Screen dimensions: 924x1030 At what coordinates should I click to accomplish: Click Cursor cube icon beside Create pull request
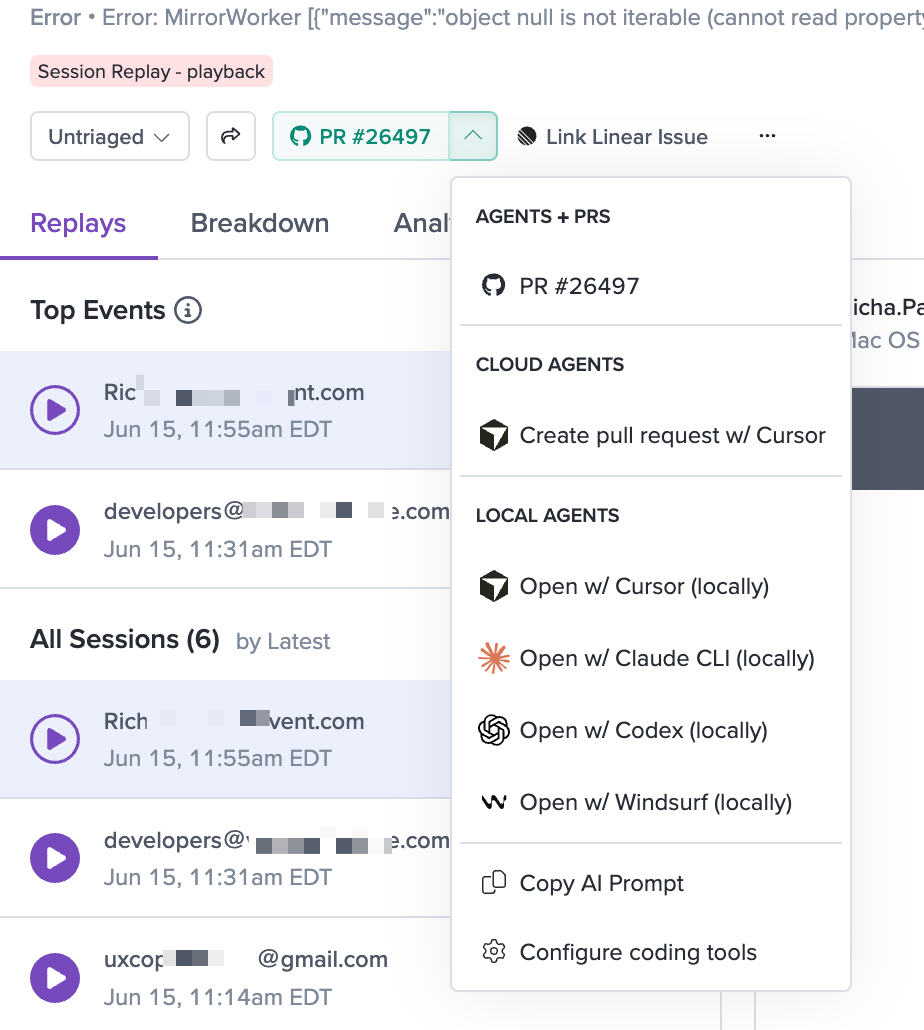[494, 435]
